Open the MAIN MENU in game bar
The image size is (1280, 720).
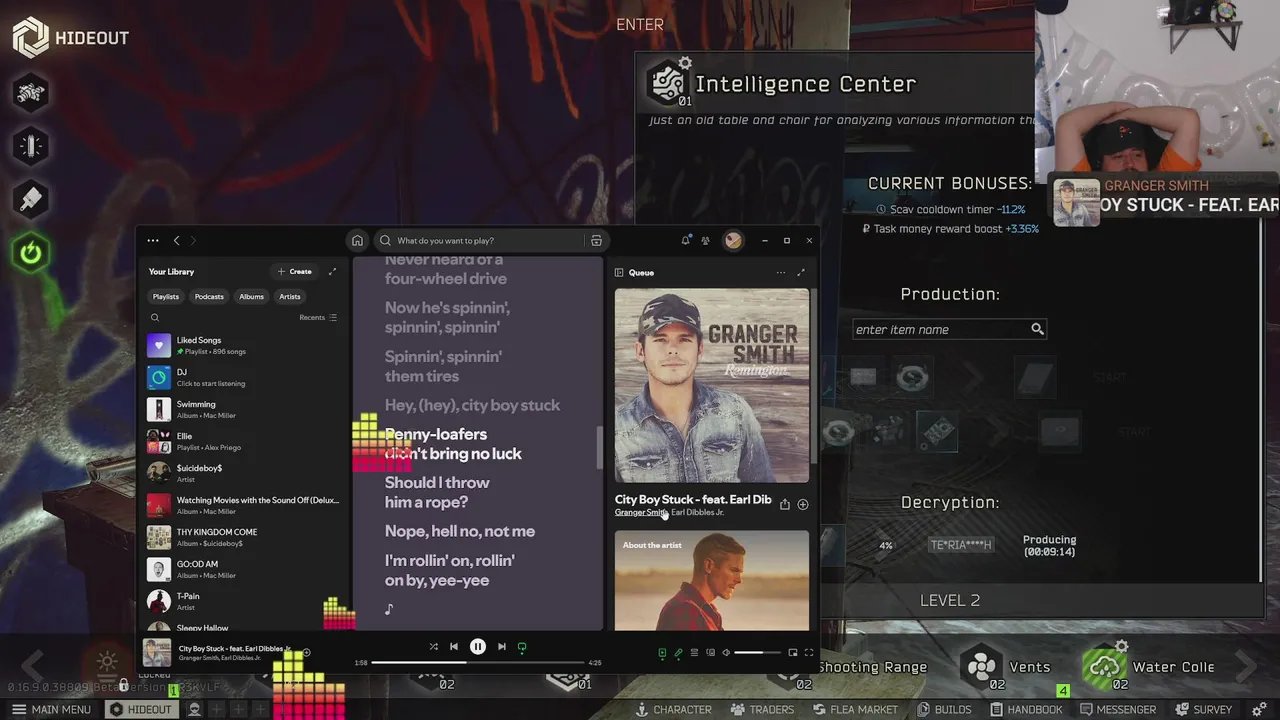(50, 709)
